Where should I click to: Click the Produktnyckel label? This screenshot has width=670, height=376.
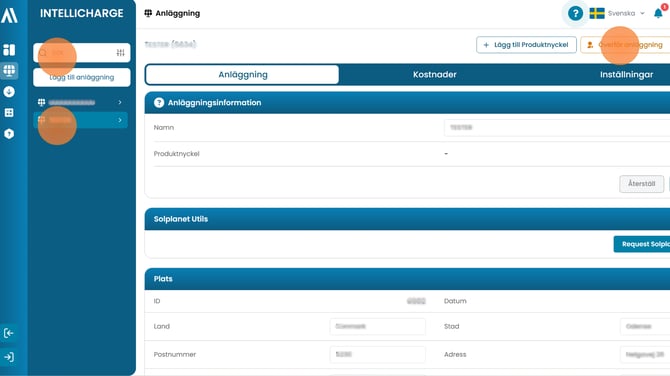(176, 154)
